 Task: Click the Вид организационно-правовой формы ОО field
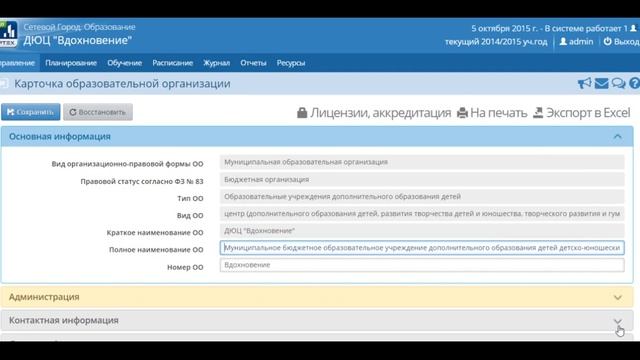coord(422,162)
